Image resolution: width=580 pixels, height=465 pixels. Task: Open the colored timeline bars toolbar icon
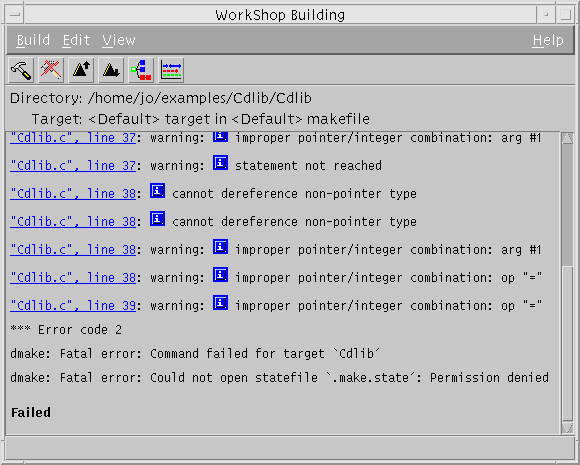[171, 70]
